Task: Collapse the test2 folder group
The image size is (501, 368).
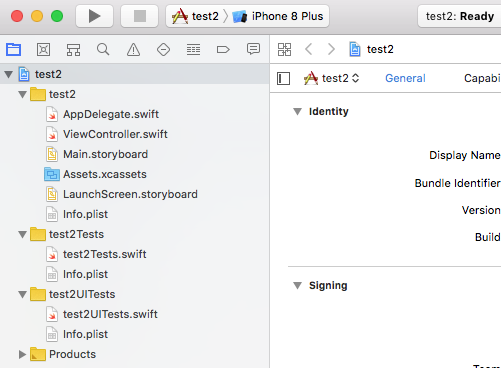Action: 23,95
